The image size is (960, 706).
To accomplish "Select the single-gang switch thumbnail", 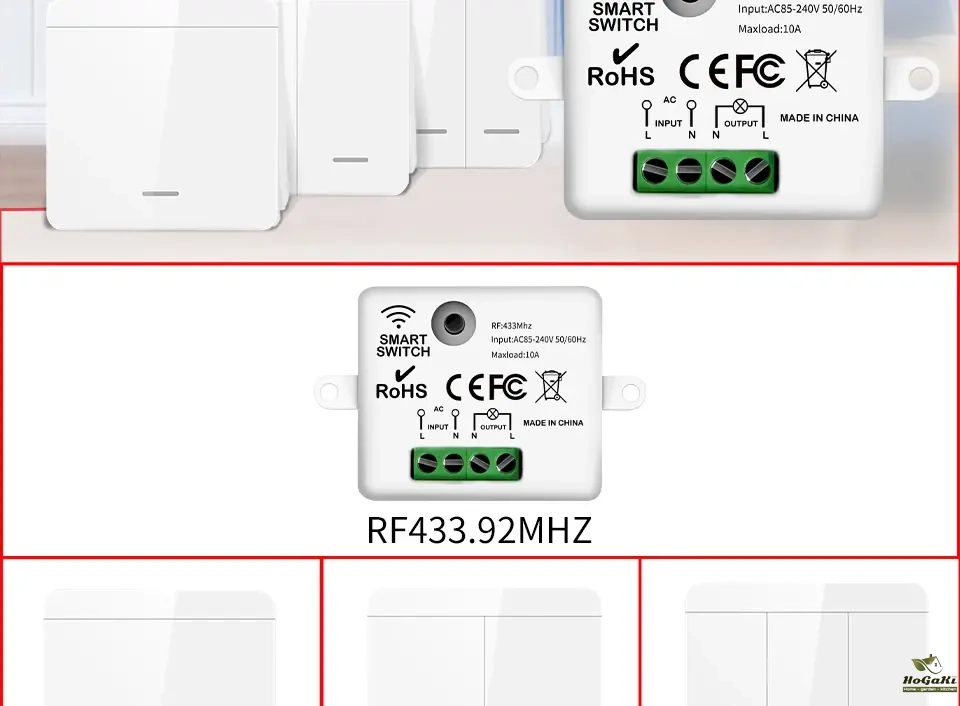I will (160, 647).
